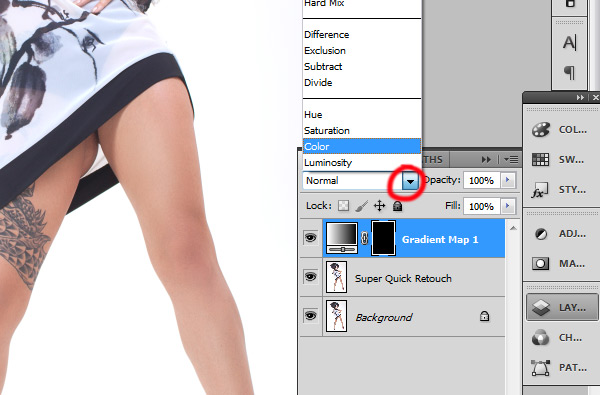This screenshot has height=395, width=600.
Task: Select the highlighted Color blend mode
Action: coord(362,146)
